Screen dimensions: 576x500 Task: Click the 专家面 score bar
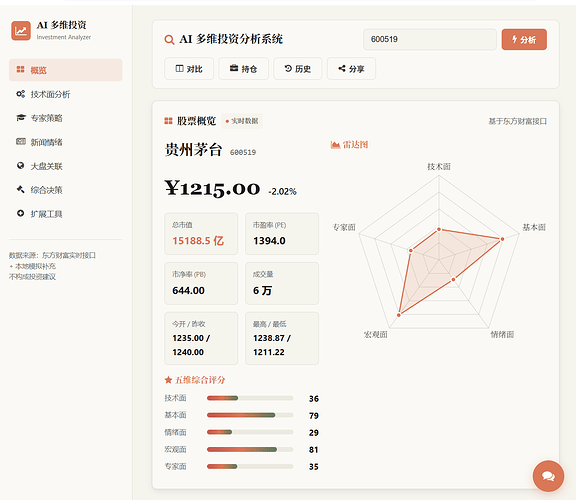click(x=250, y=467)
